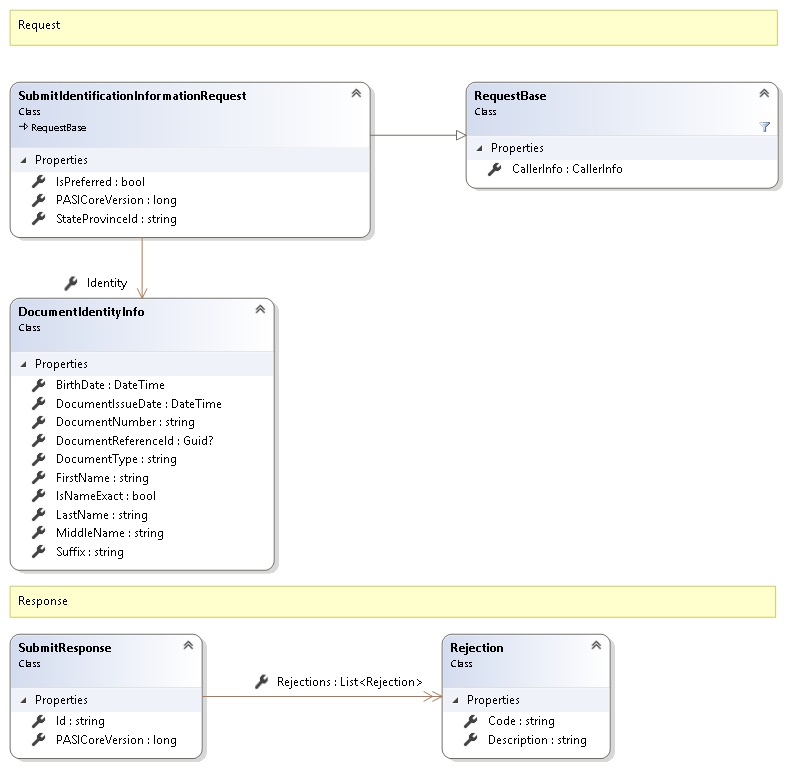The image size is (787, 767).
Task: Collapse the Rejection class with chevron
Action: [596, 646]
